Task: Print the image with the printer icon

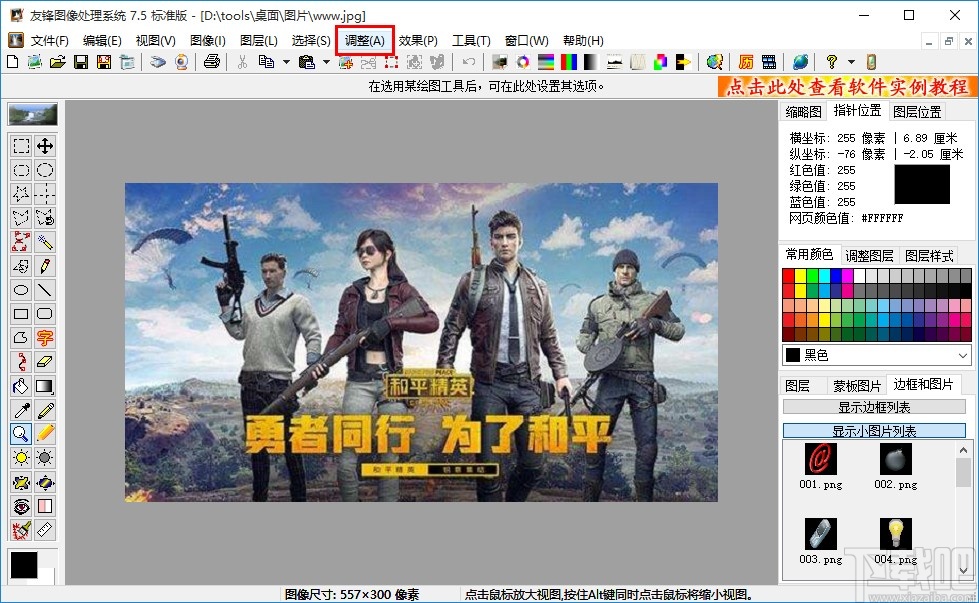Action: coord(212,62)
